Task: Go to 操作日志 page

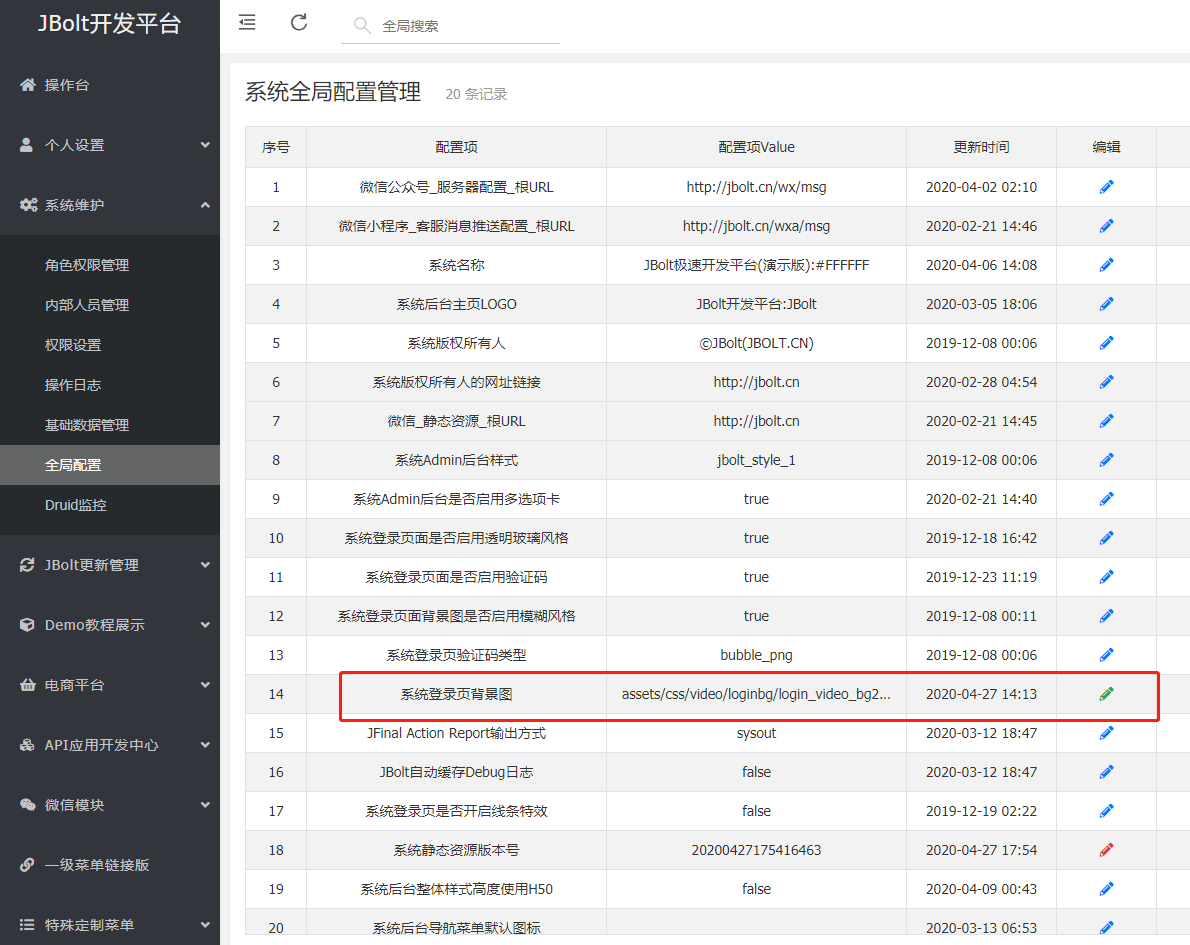Action: [73, 385]
